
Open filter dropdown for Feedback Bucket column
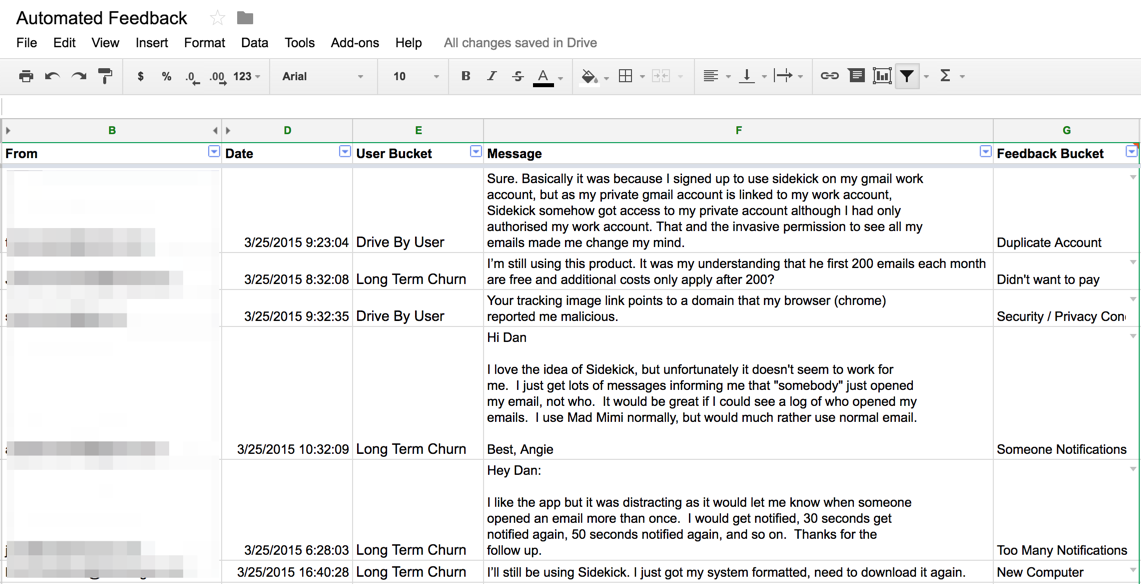coord(1132,151)
